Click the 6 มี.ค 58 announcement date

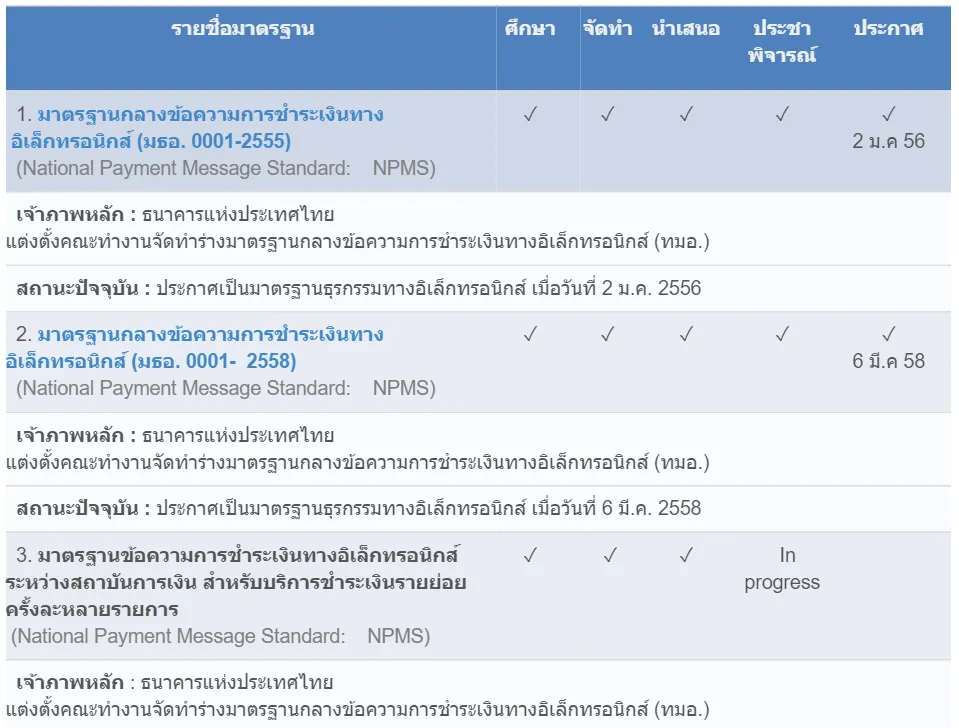click(888, 361)
